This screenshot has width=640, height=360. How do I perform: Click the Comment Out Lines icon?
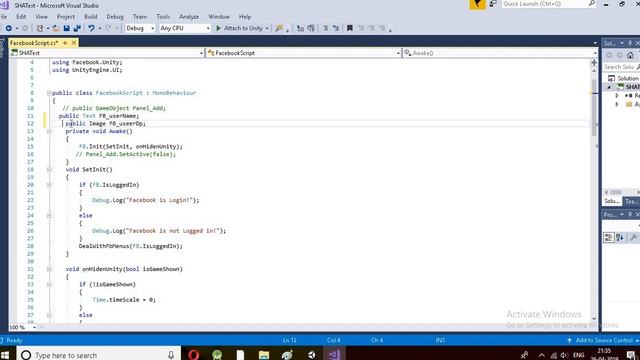click(x=300, y=28)
